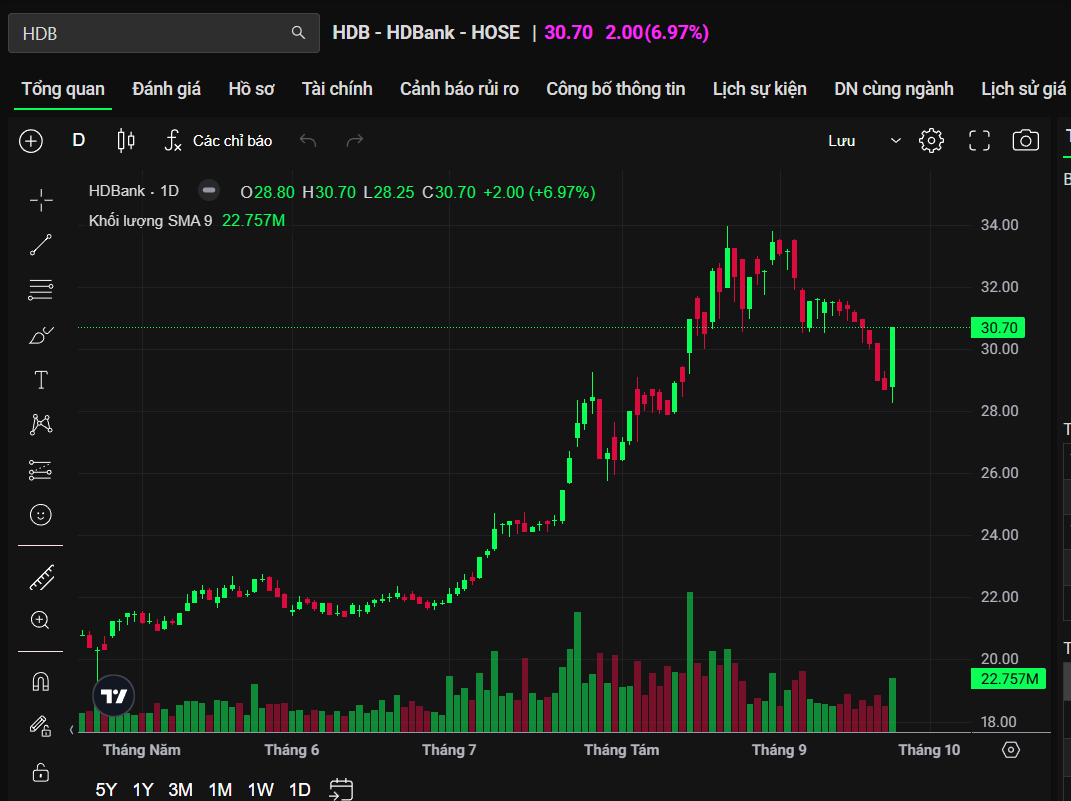
Task: Set chart range to 3M
Action: tap(180, 789)
